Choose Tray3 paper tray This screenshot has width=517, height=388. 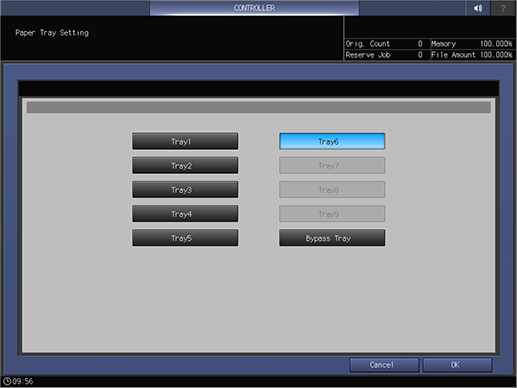[185, 190]
